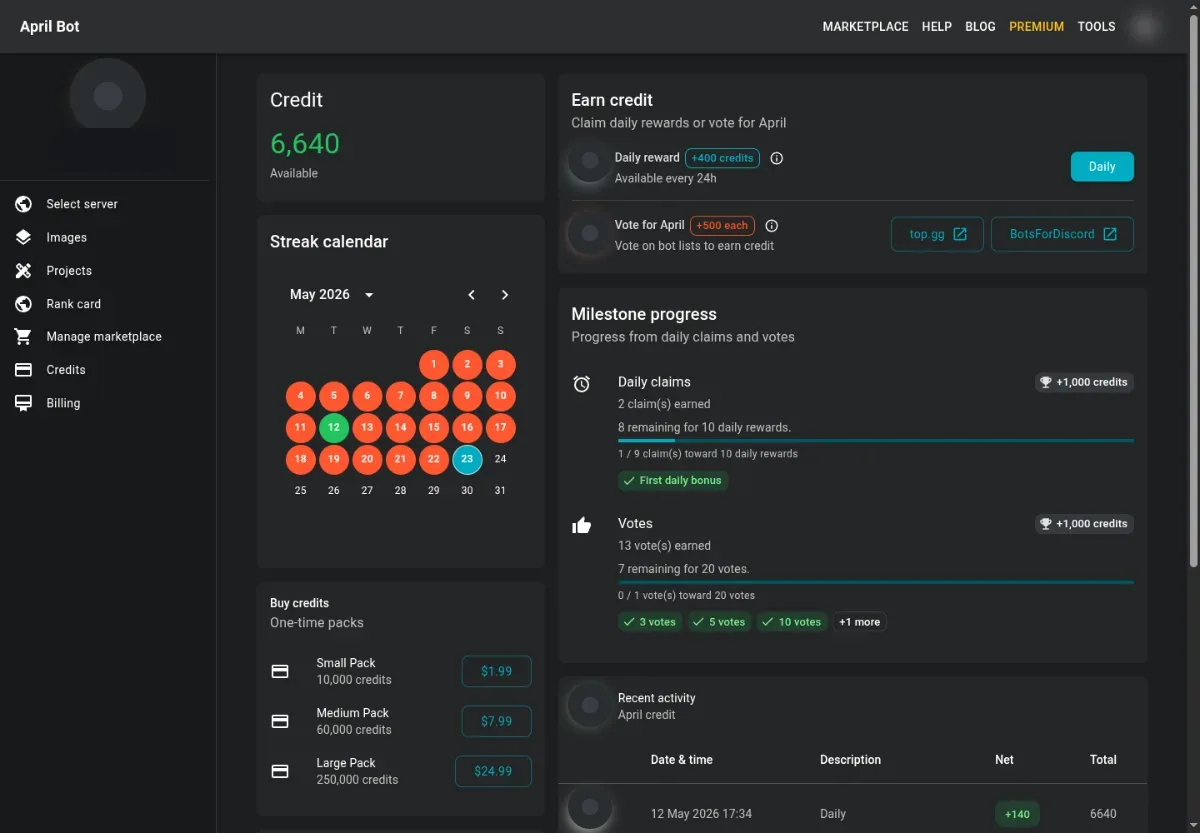Click the Description column header
This screenshot has width=1200, height=833.
(x=851, y=760)
